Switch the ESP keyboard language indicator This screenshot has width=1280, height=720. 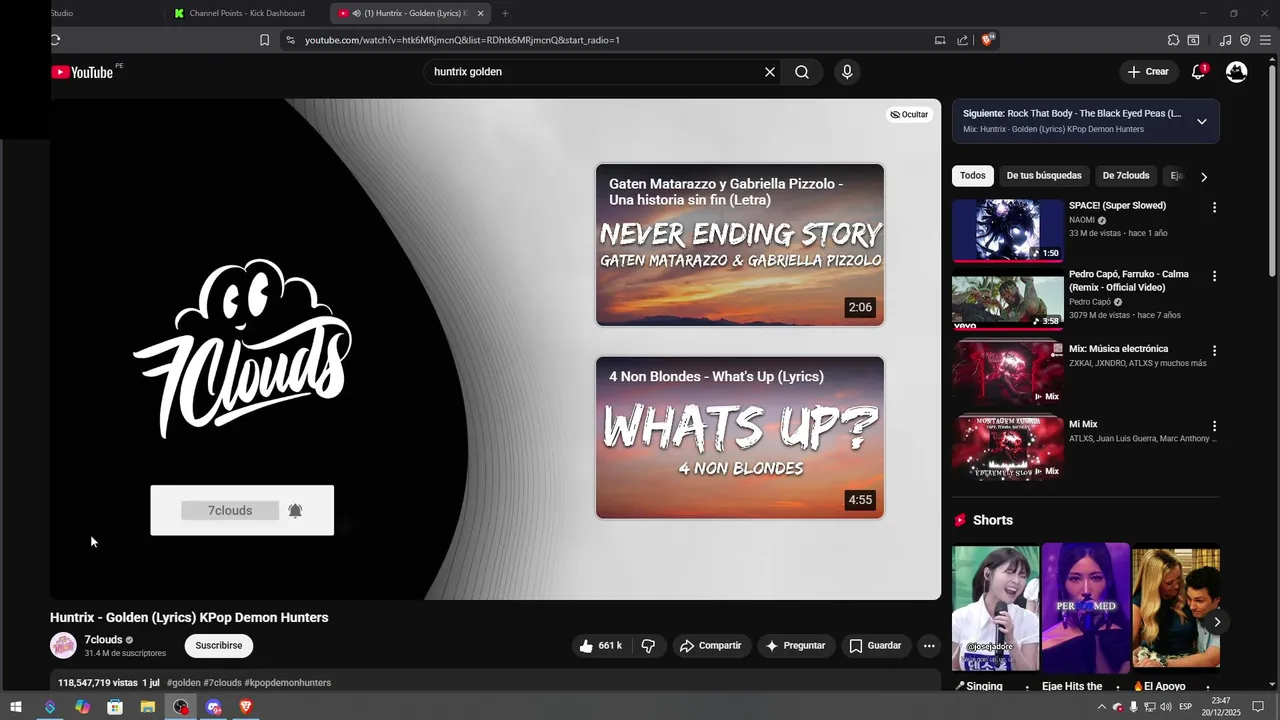coord(1185,707)
